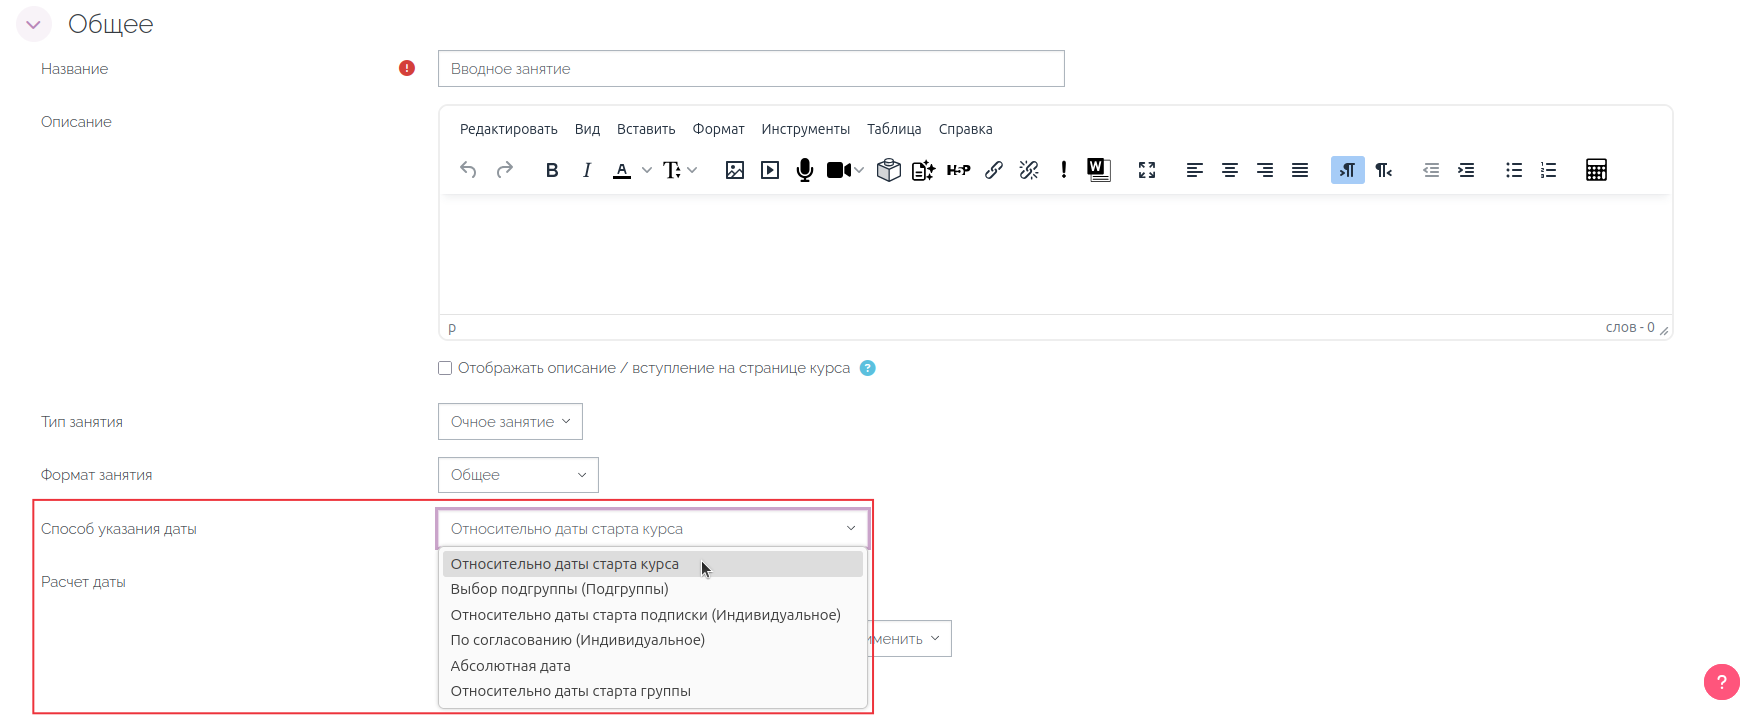Toggle fullscreen editor mode icon
Image resolution: width=1758 pixels, height=717 pixels.
[1147, 170]
